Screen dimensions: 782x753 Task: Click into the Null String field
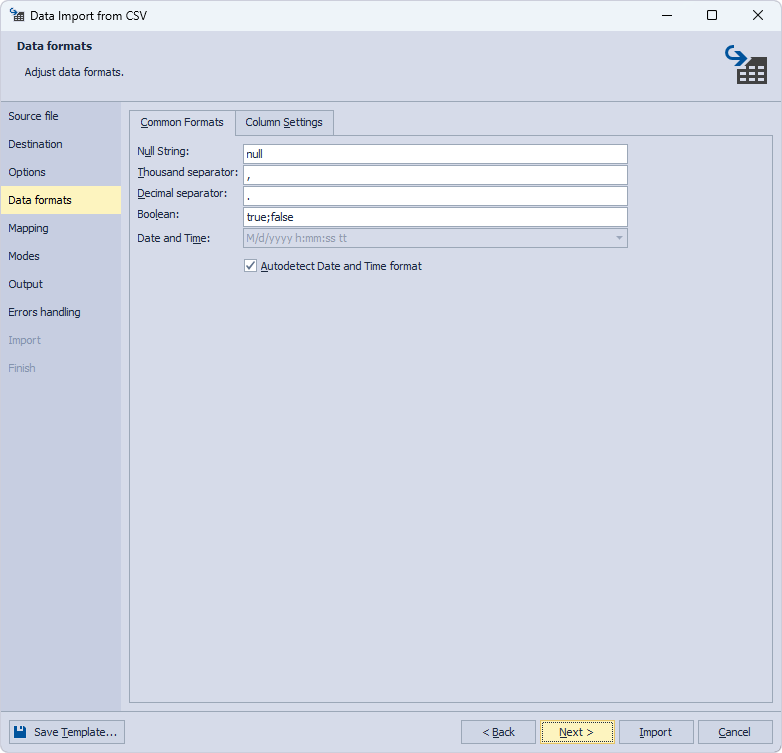435,154
